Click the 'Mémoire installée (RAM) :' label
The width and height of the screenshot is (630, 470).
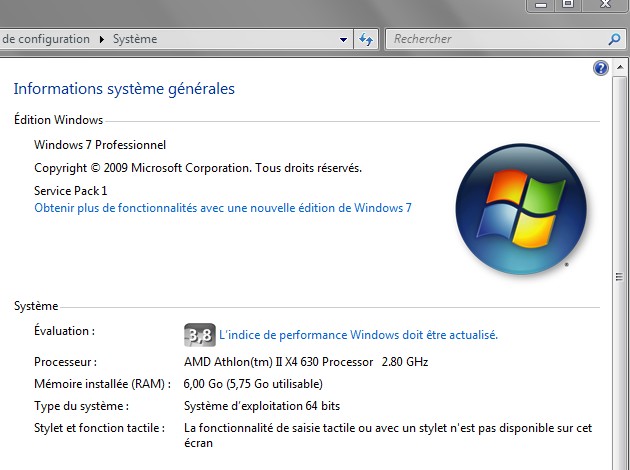point(102,384)
